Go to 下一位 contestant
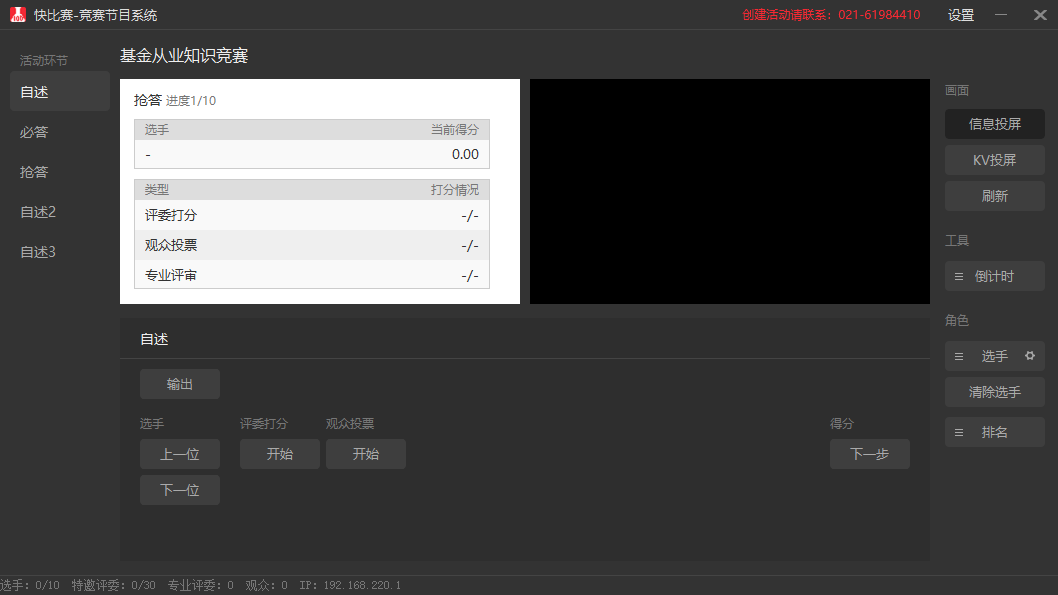The height and width of the screenshot is (595, 1058). pos(180,490)
